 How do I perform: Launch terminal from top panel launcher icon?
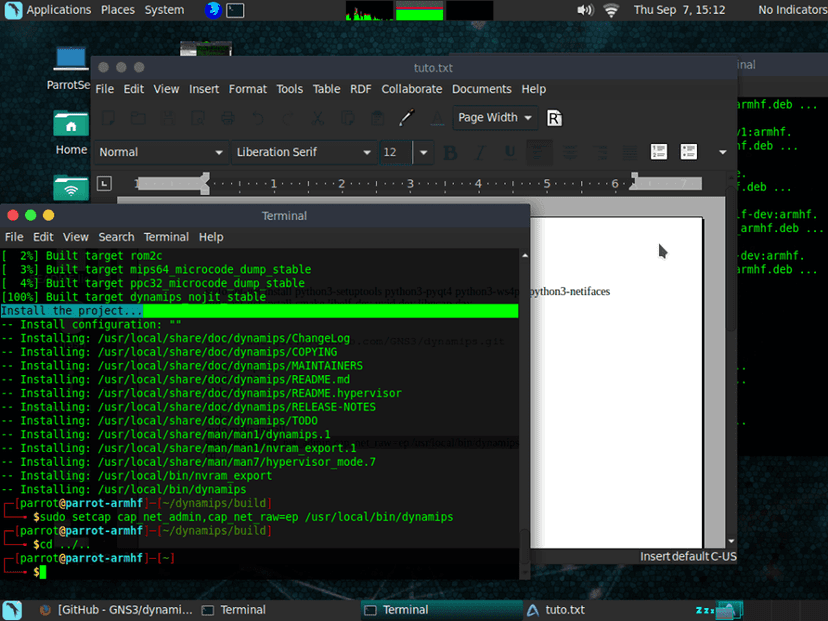(235, 10)
